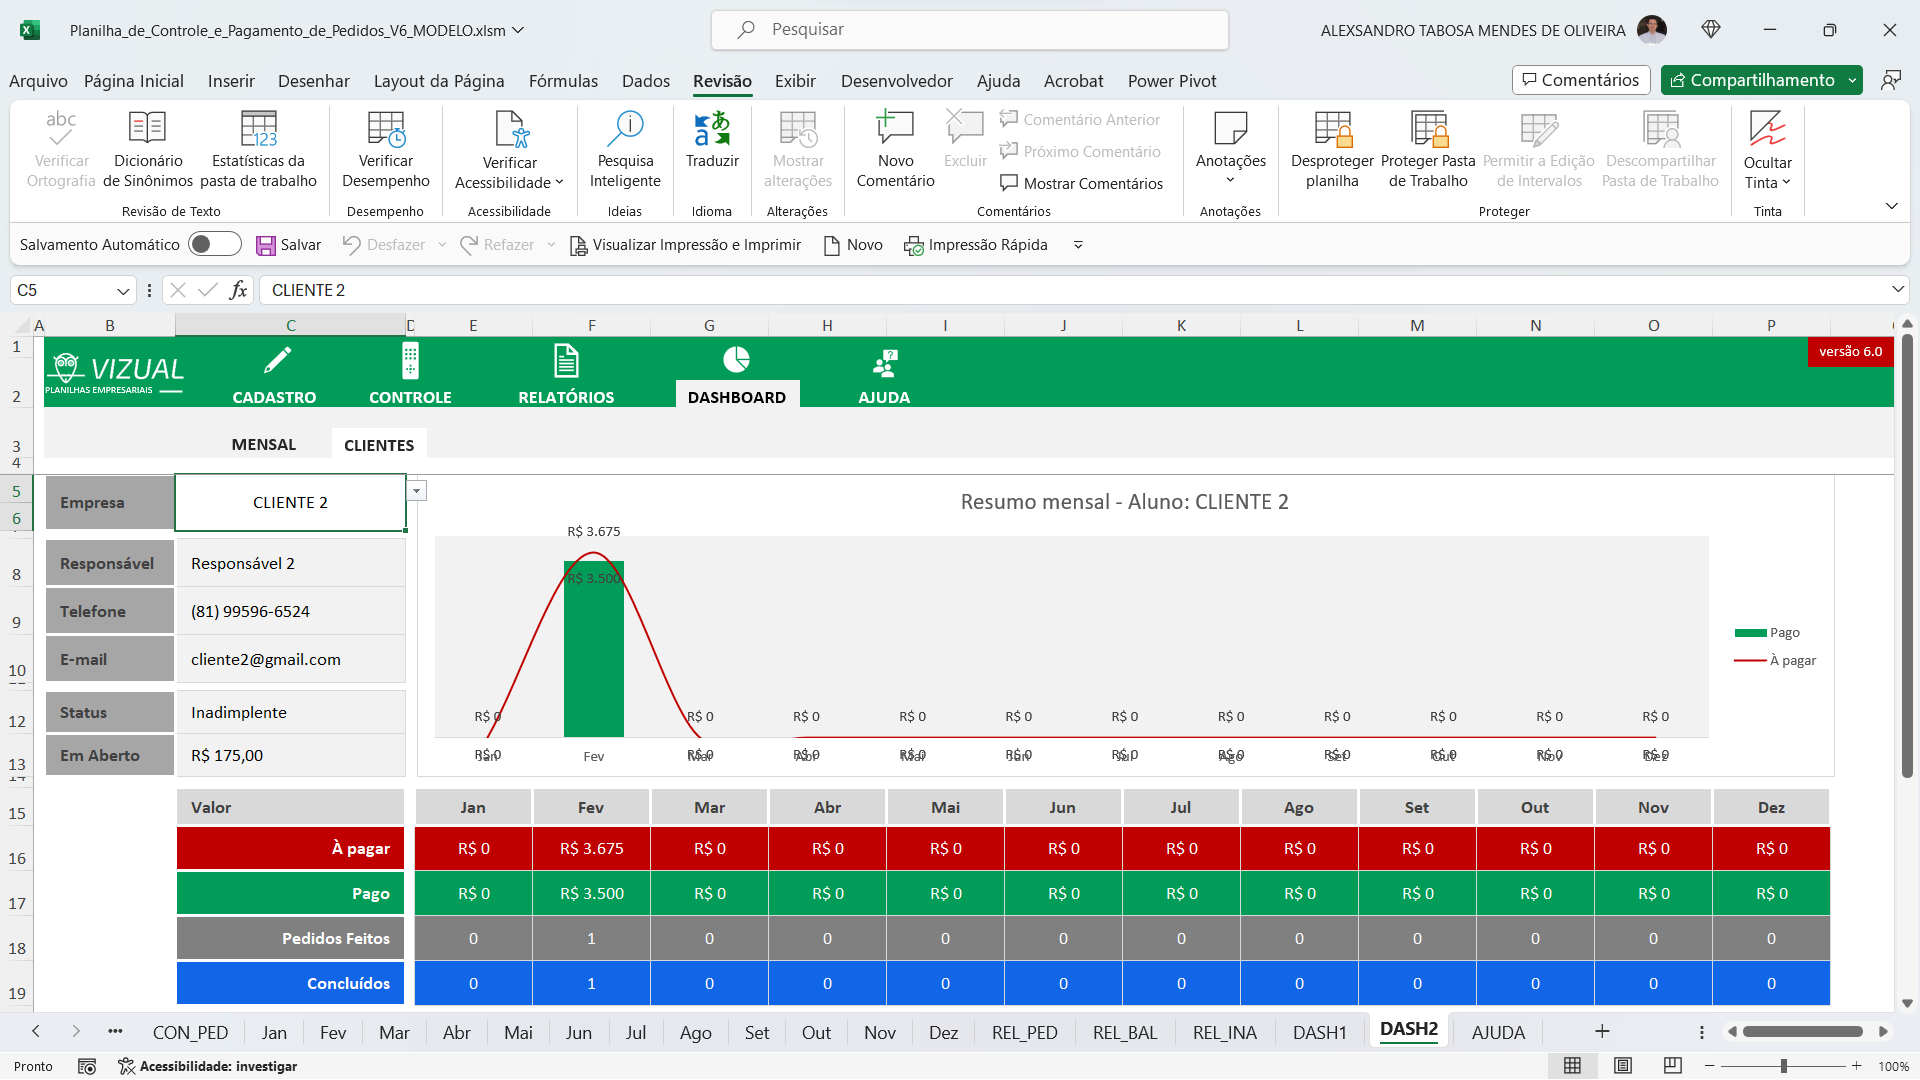Run spell check with Verificar Ortografia
Image resolution: width=1920 pixels, height=1080 pixels.
click(x=60, y=150)
